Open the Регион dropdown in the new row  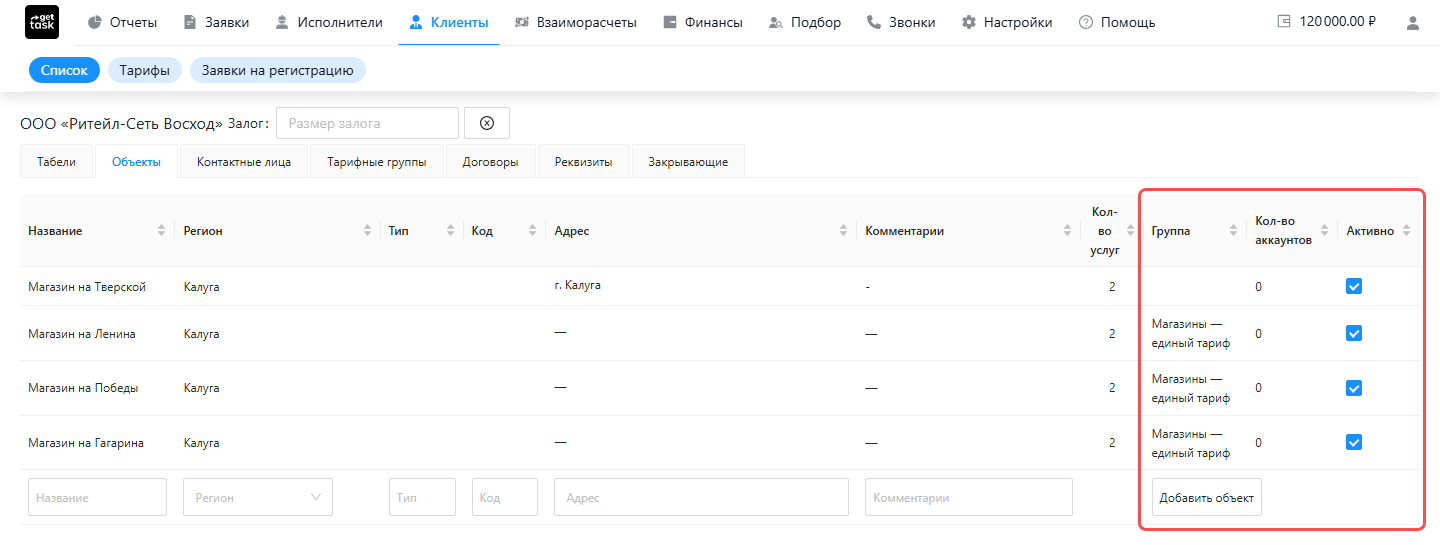[x=258, y=497]
